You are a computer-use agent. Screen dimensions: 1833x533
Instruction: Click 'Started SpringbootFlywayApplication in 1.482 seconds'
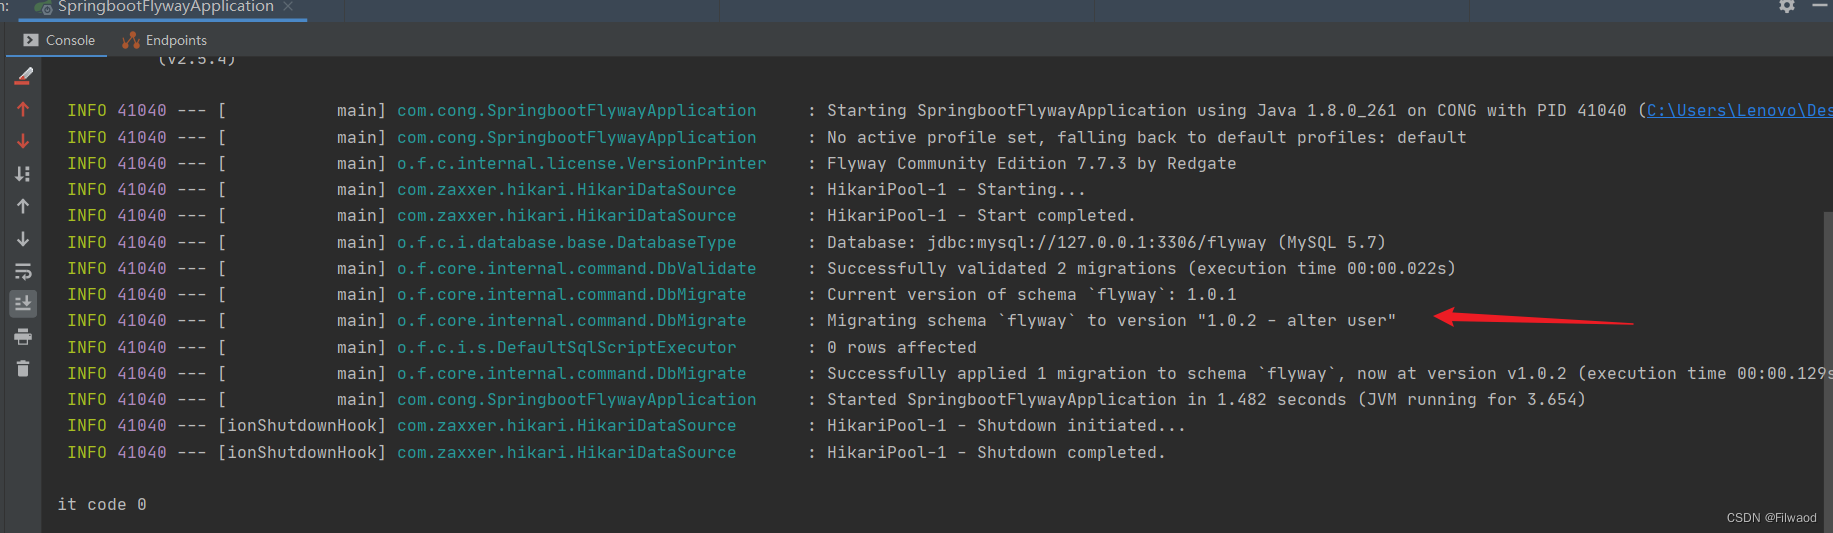click(1206, 400)
